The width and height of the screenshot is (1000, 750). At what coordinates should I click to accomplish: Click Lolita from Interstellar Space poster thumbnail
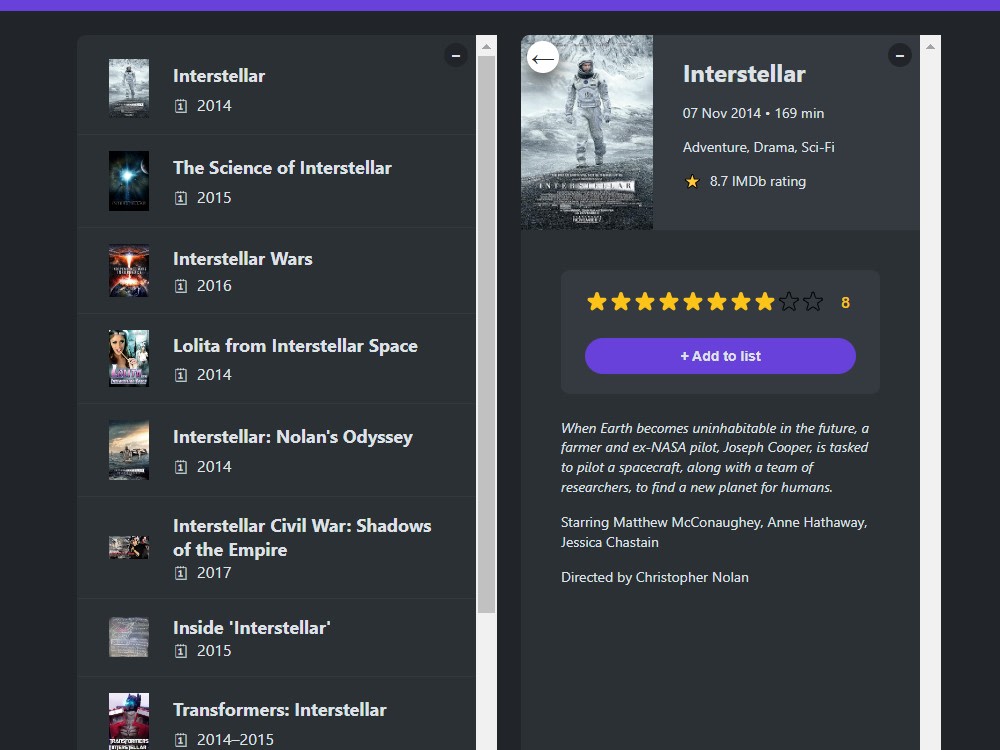[129, 358]
